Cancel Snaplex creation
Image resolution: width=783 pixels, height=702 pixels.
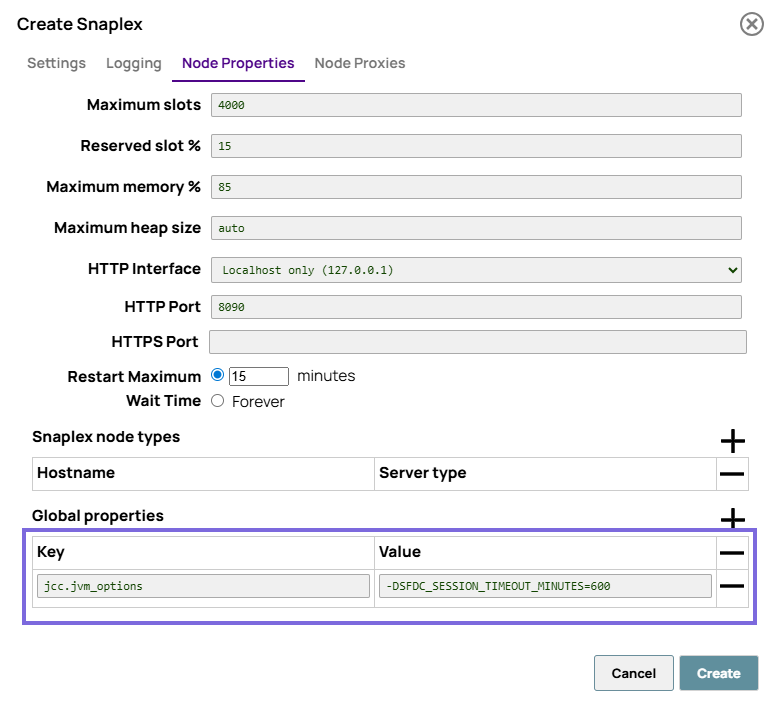[634, 673]
